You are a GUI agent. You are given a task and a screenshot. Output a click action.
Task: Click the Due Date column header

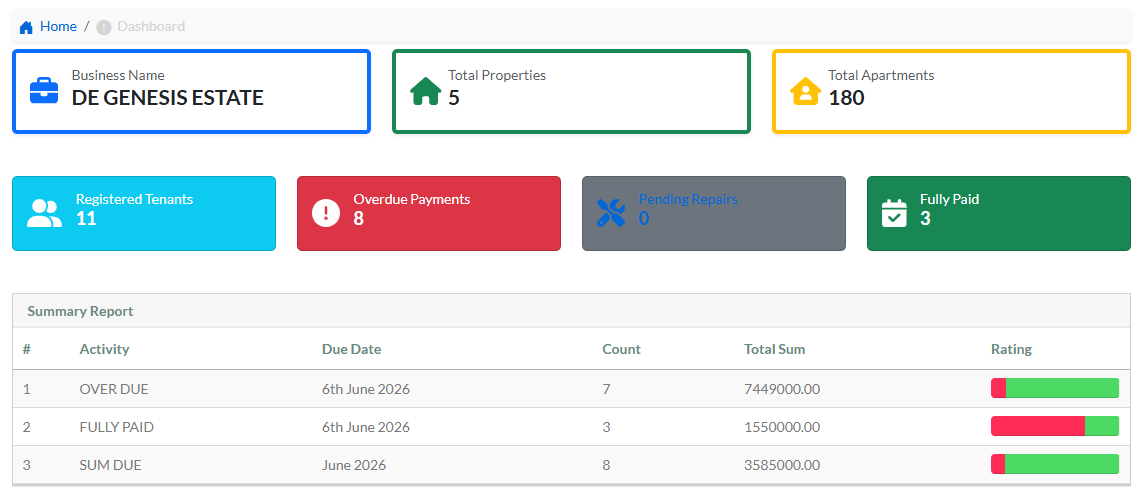point(351,349)
